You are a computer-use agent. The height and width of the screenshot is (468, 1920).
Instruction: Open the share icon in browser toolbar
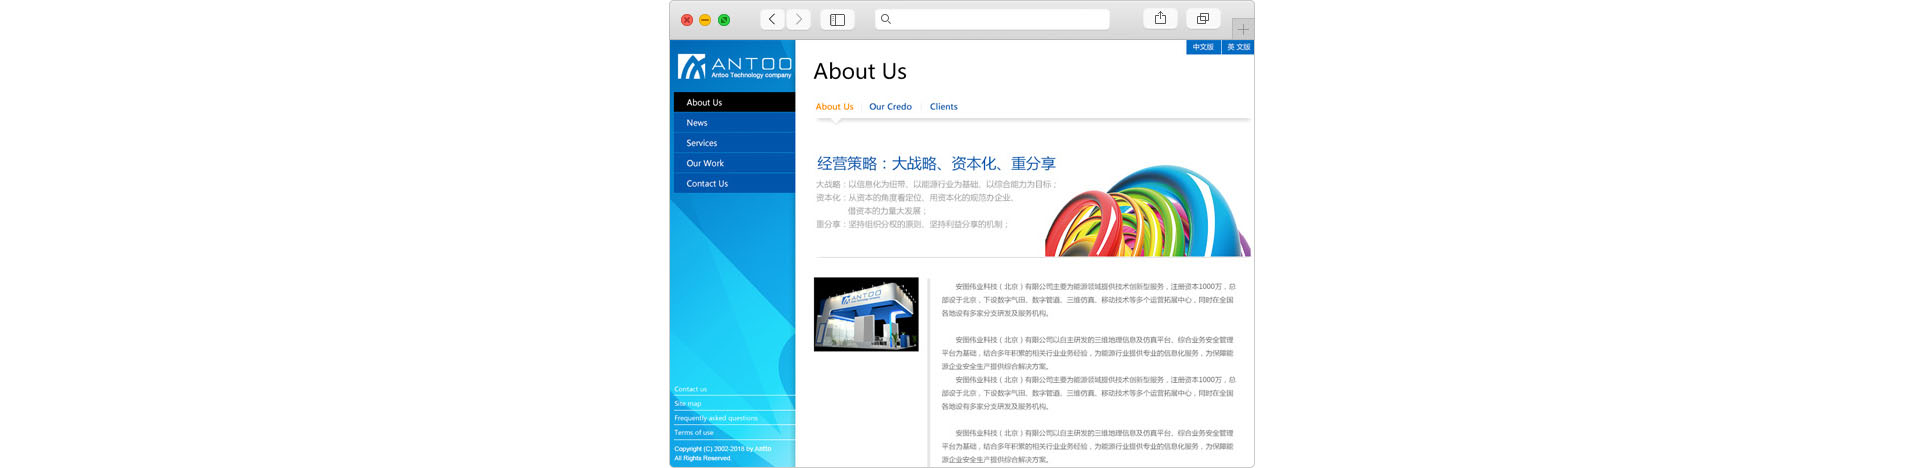1160,18
